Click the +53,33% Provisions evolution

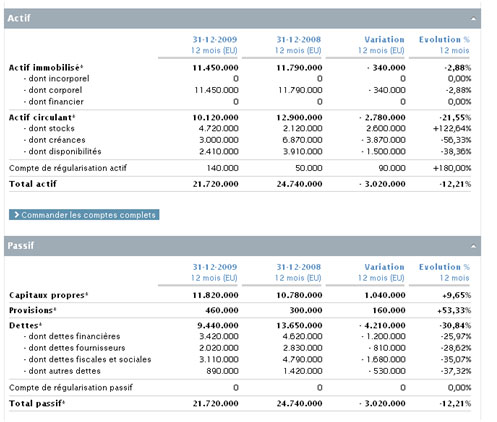(x=454, y=310)
